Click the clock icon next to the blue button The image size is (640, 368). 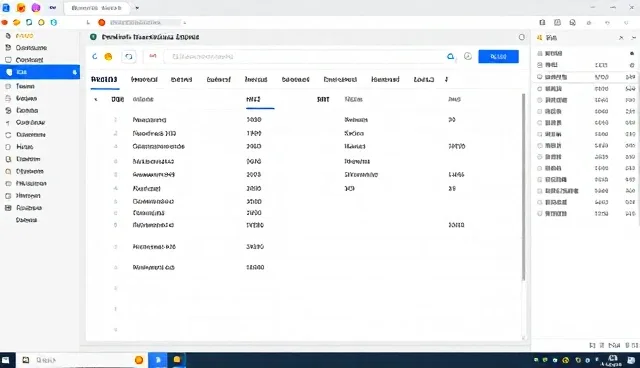click(x=468, y=56)
